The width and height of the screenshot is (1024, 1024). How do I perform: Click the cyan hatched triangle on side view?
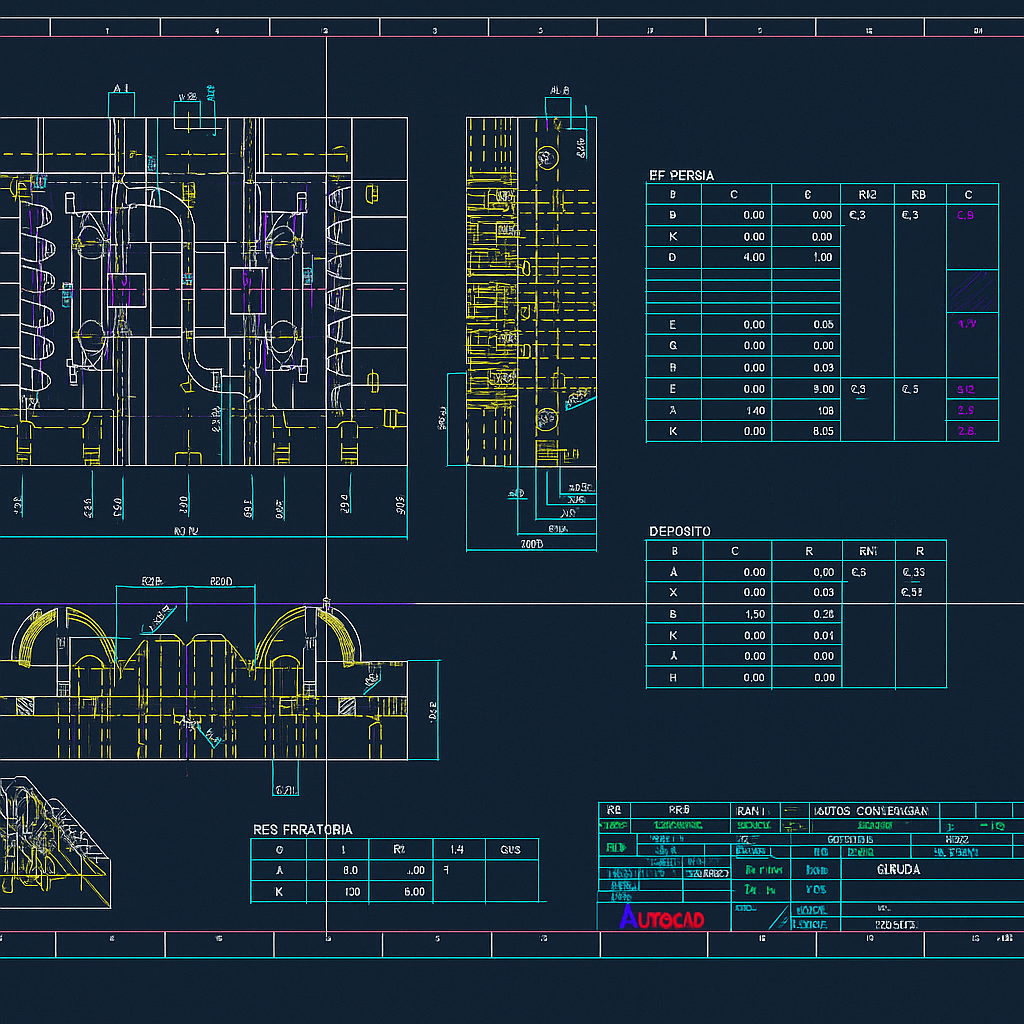pyautogui.click(x=579, y=398)
